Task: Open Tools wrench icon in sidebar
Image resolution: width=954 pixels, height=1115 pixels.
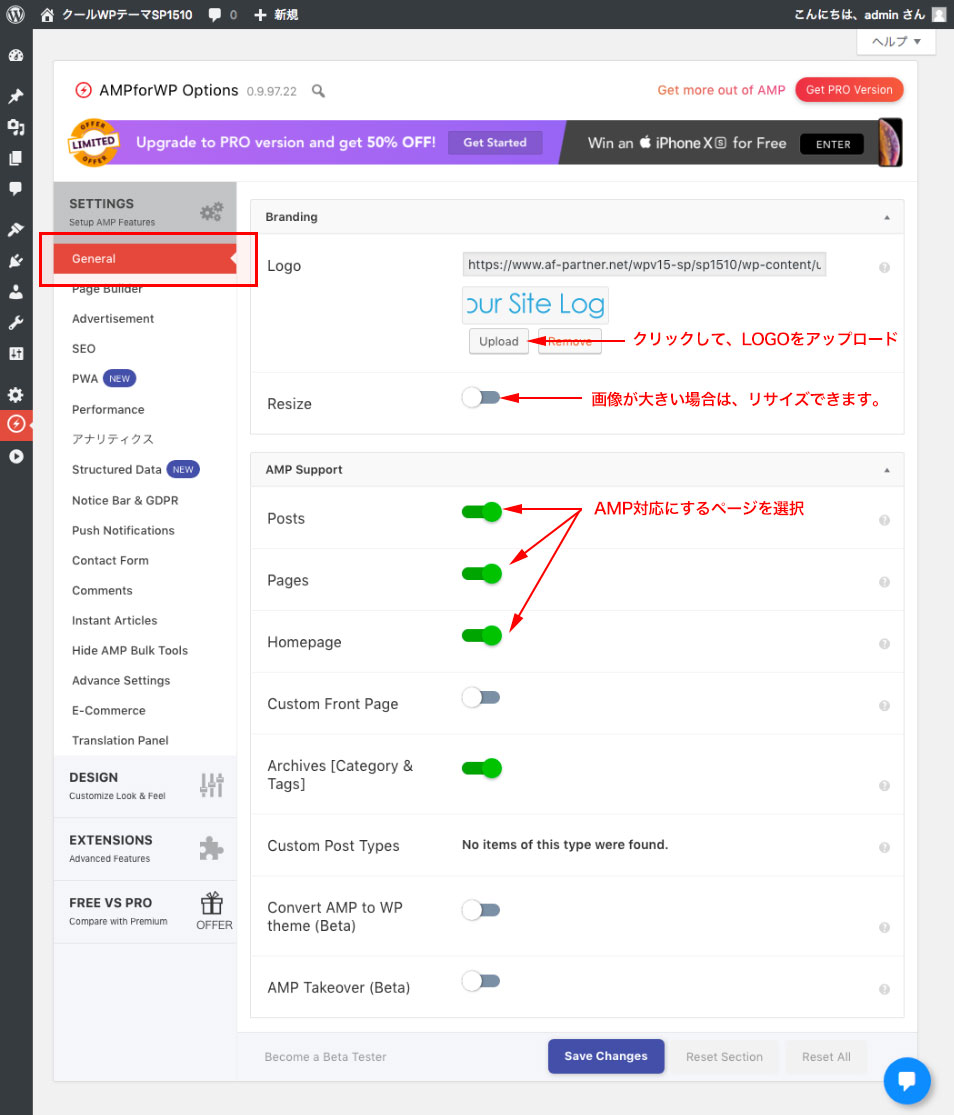Action: click(x=16, y=323)
